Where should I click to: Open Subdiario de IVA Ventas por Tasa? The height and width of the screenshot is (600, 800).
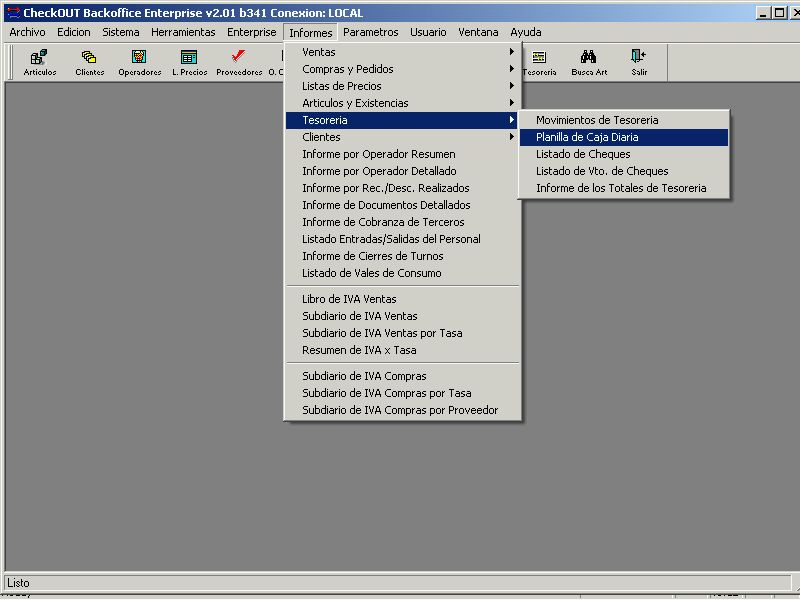click(x=403, y=333)
